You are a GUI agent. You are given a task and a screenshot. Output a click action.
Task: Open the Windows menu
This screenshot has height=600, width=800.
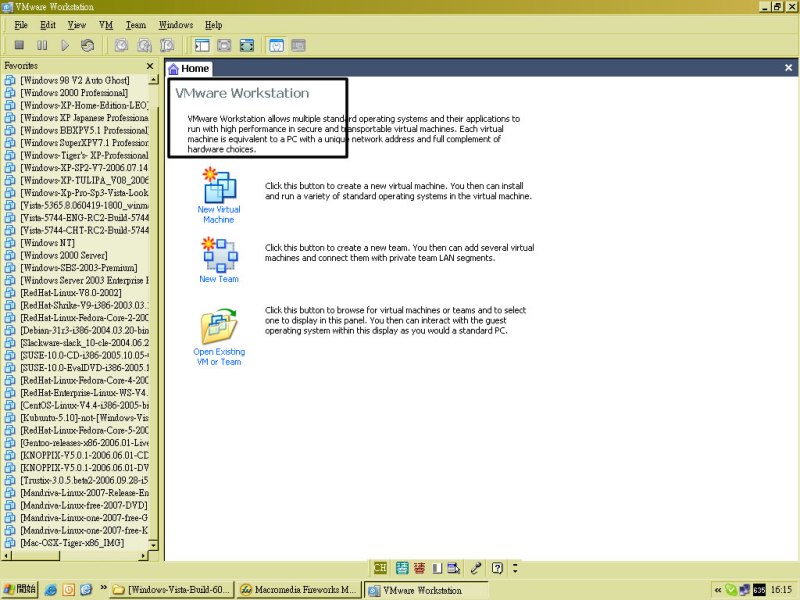tap(176, 24)
